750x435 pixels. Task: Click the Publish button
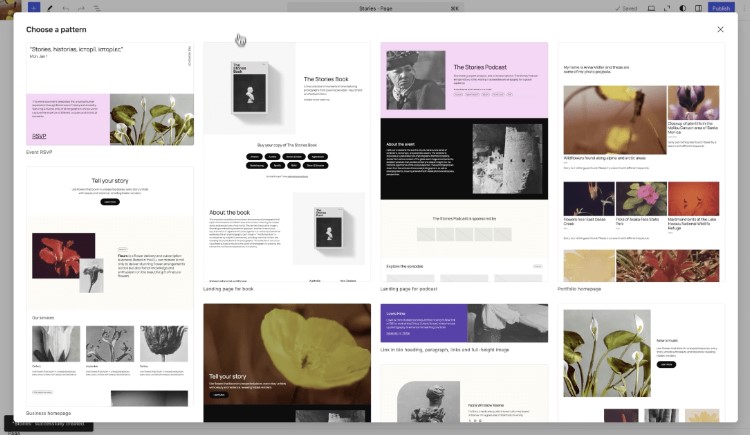(x=720, y=8)
